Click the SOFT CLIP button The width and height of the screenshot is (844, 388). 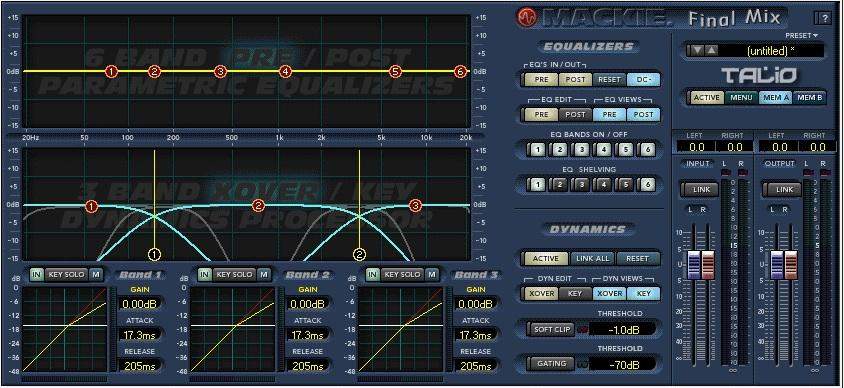tap(551, 329)
